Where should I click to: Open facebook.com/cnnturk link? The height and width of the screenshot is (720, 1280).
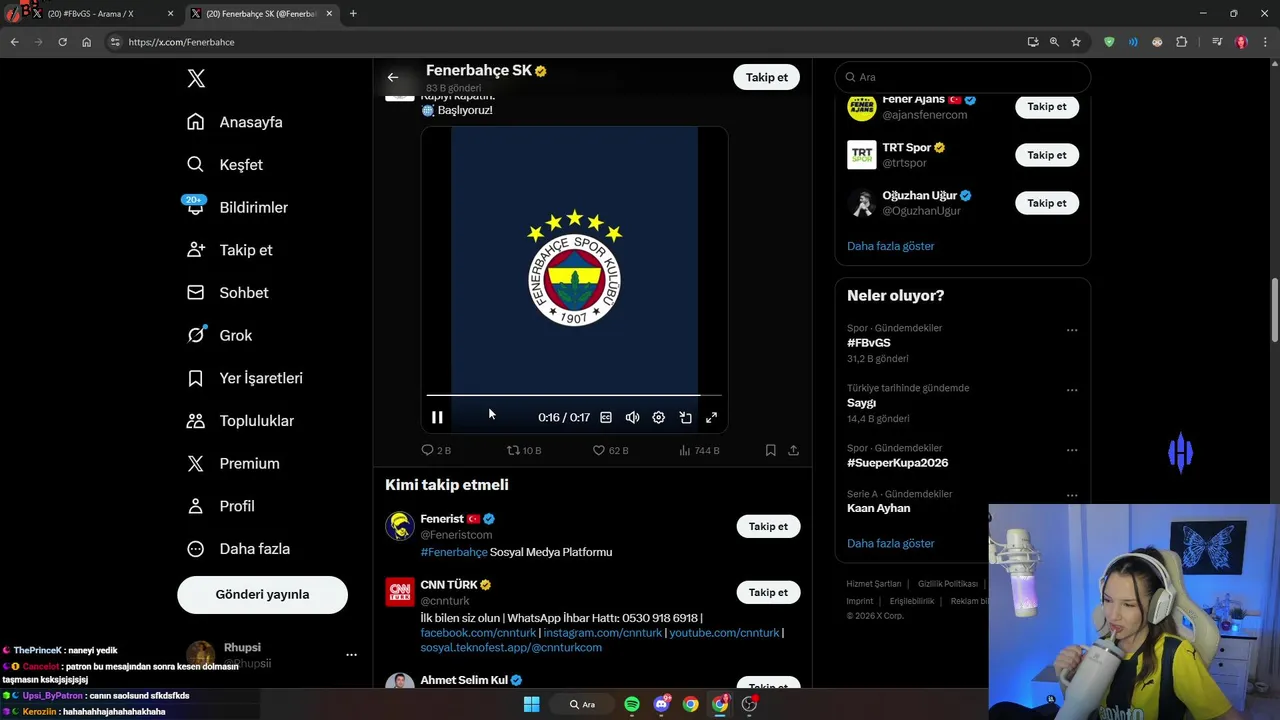478,633
